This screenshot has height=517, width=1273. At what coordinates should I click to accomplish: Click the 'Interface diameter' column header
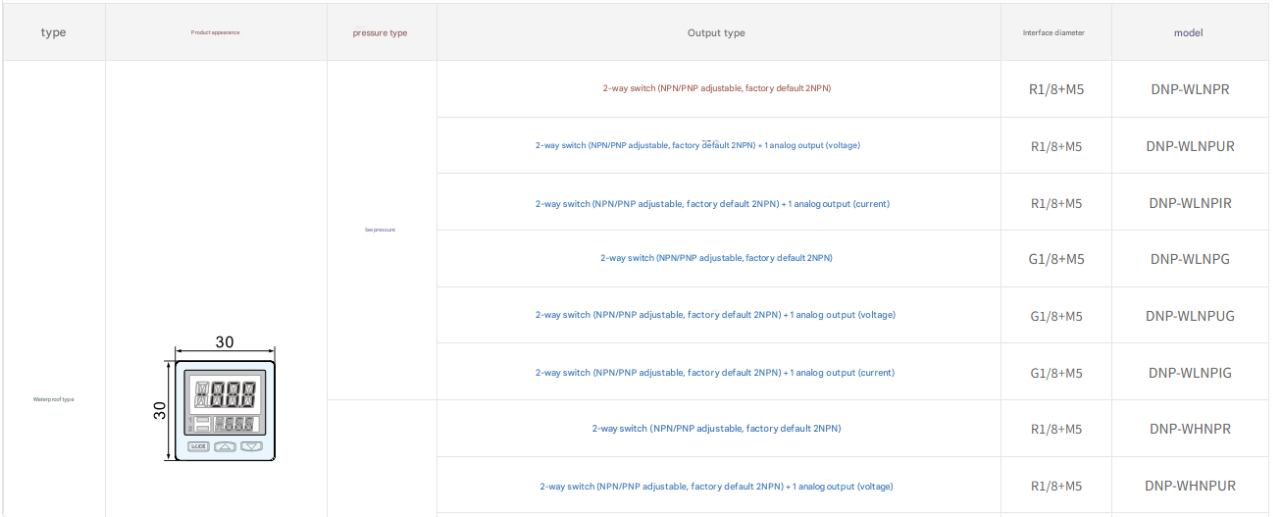click(x=1053, y=33)
